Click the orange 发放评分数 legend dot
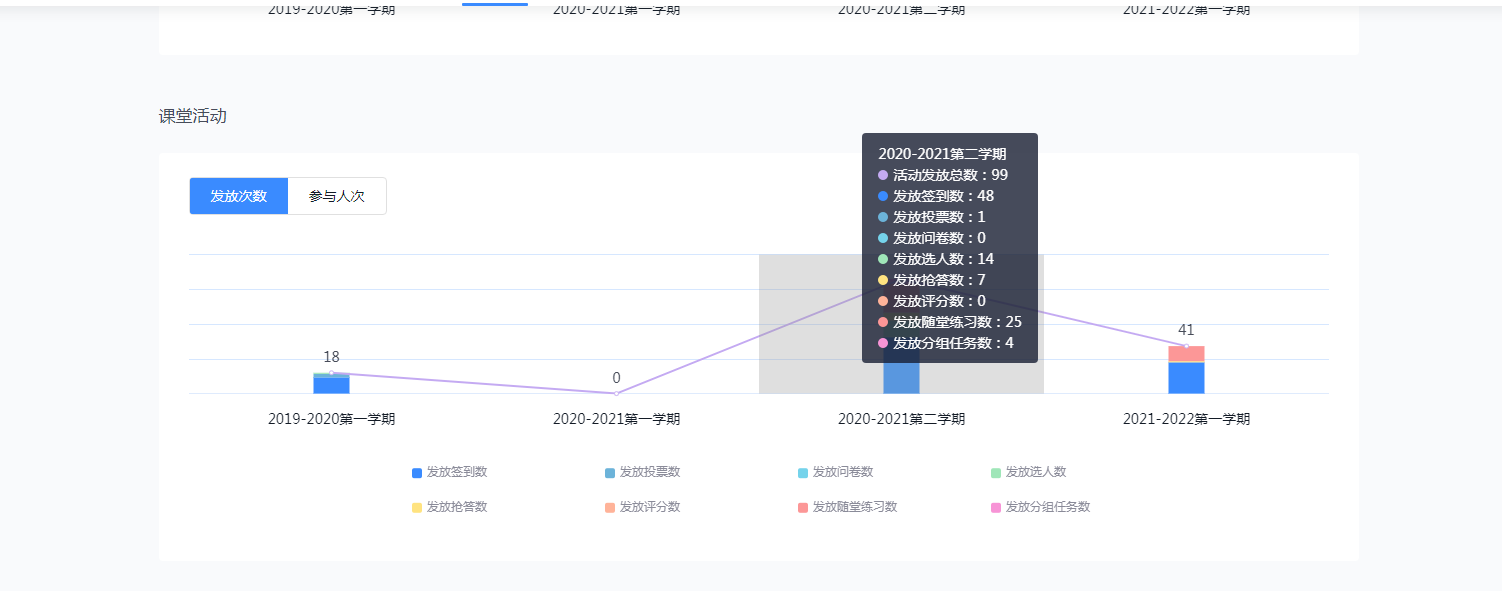 point(610,507)
